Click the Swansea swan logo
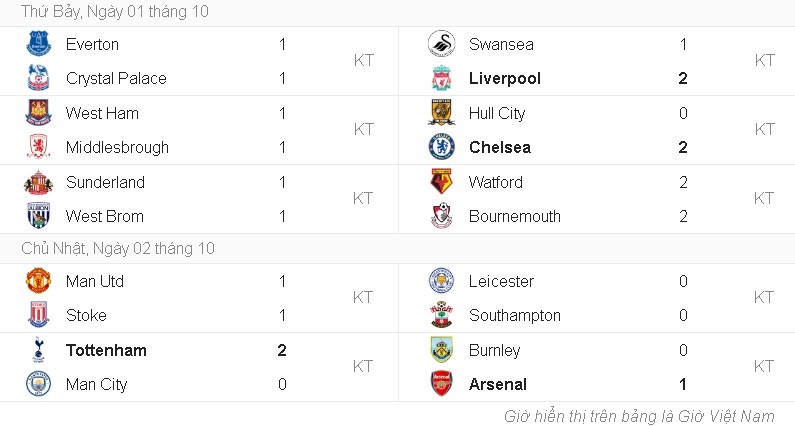Viewport: 795px width, 426px height. pos(441,44)
